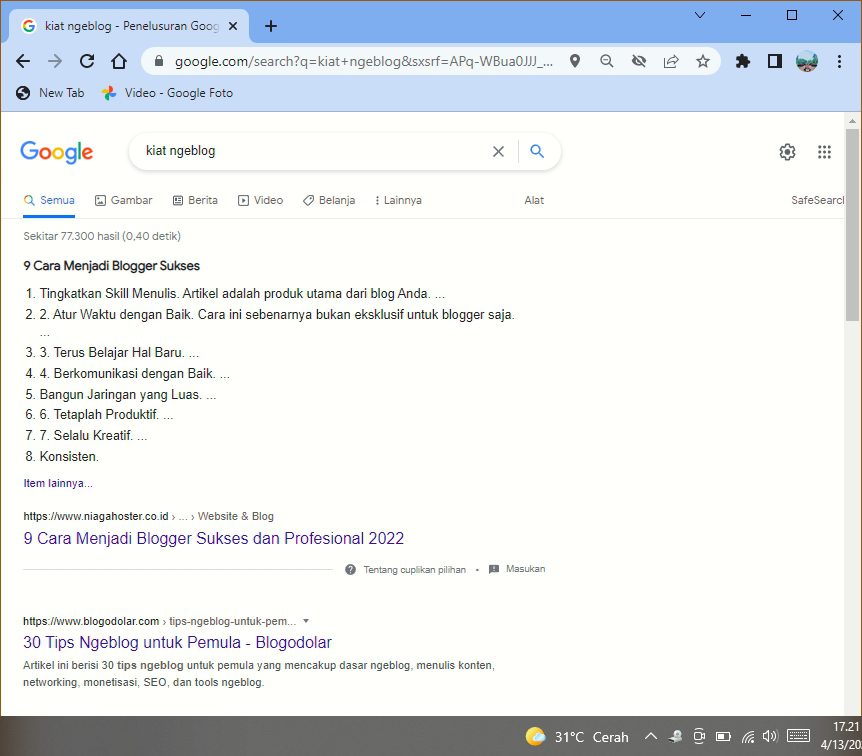This screenshot has height=756, width=862.
Task: Open Google apps grid
Action: click(824, 152)
